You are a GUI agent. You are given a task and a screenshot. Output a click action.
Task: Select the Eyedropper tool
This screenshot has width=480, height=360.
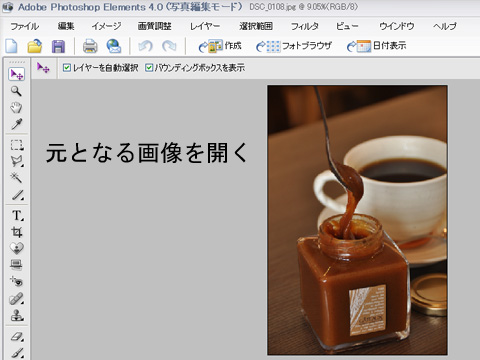pyautogui.click(x=16, y=124)
